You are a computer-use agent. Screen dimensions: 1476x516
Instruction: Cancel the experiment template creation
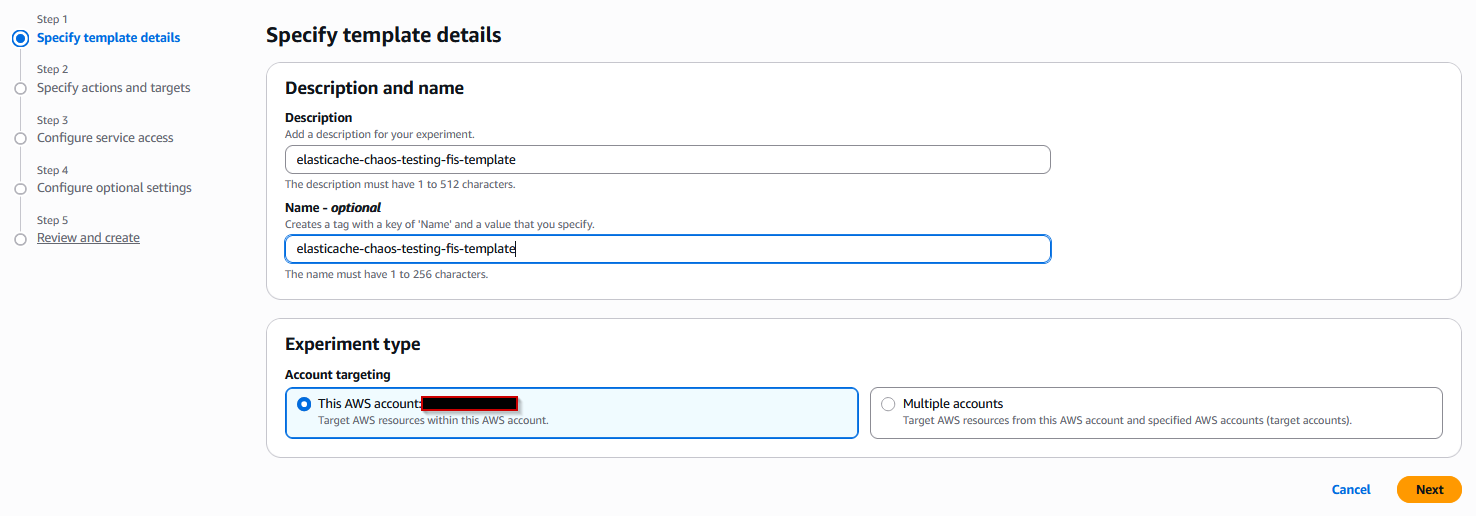1350,490
